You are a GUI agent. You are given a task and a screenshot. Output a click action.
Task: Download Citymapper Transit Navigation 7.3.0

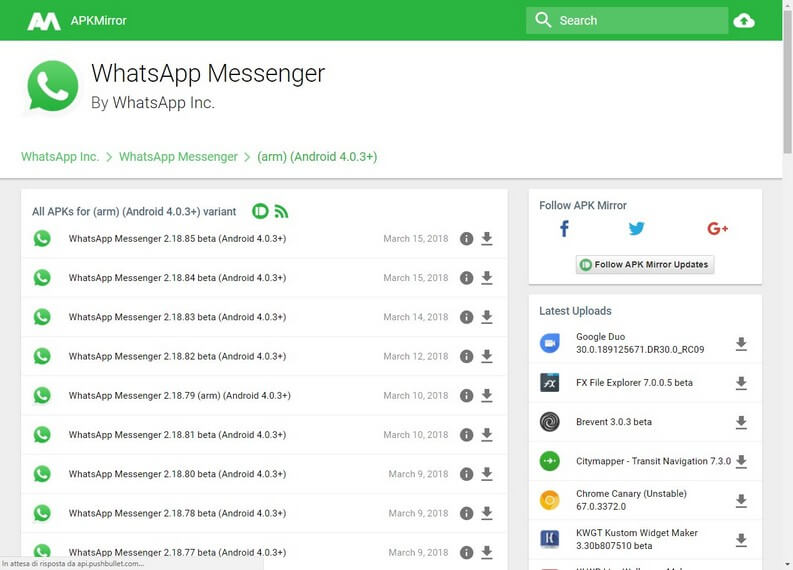tap(741, 461)
